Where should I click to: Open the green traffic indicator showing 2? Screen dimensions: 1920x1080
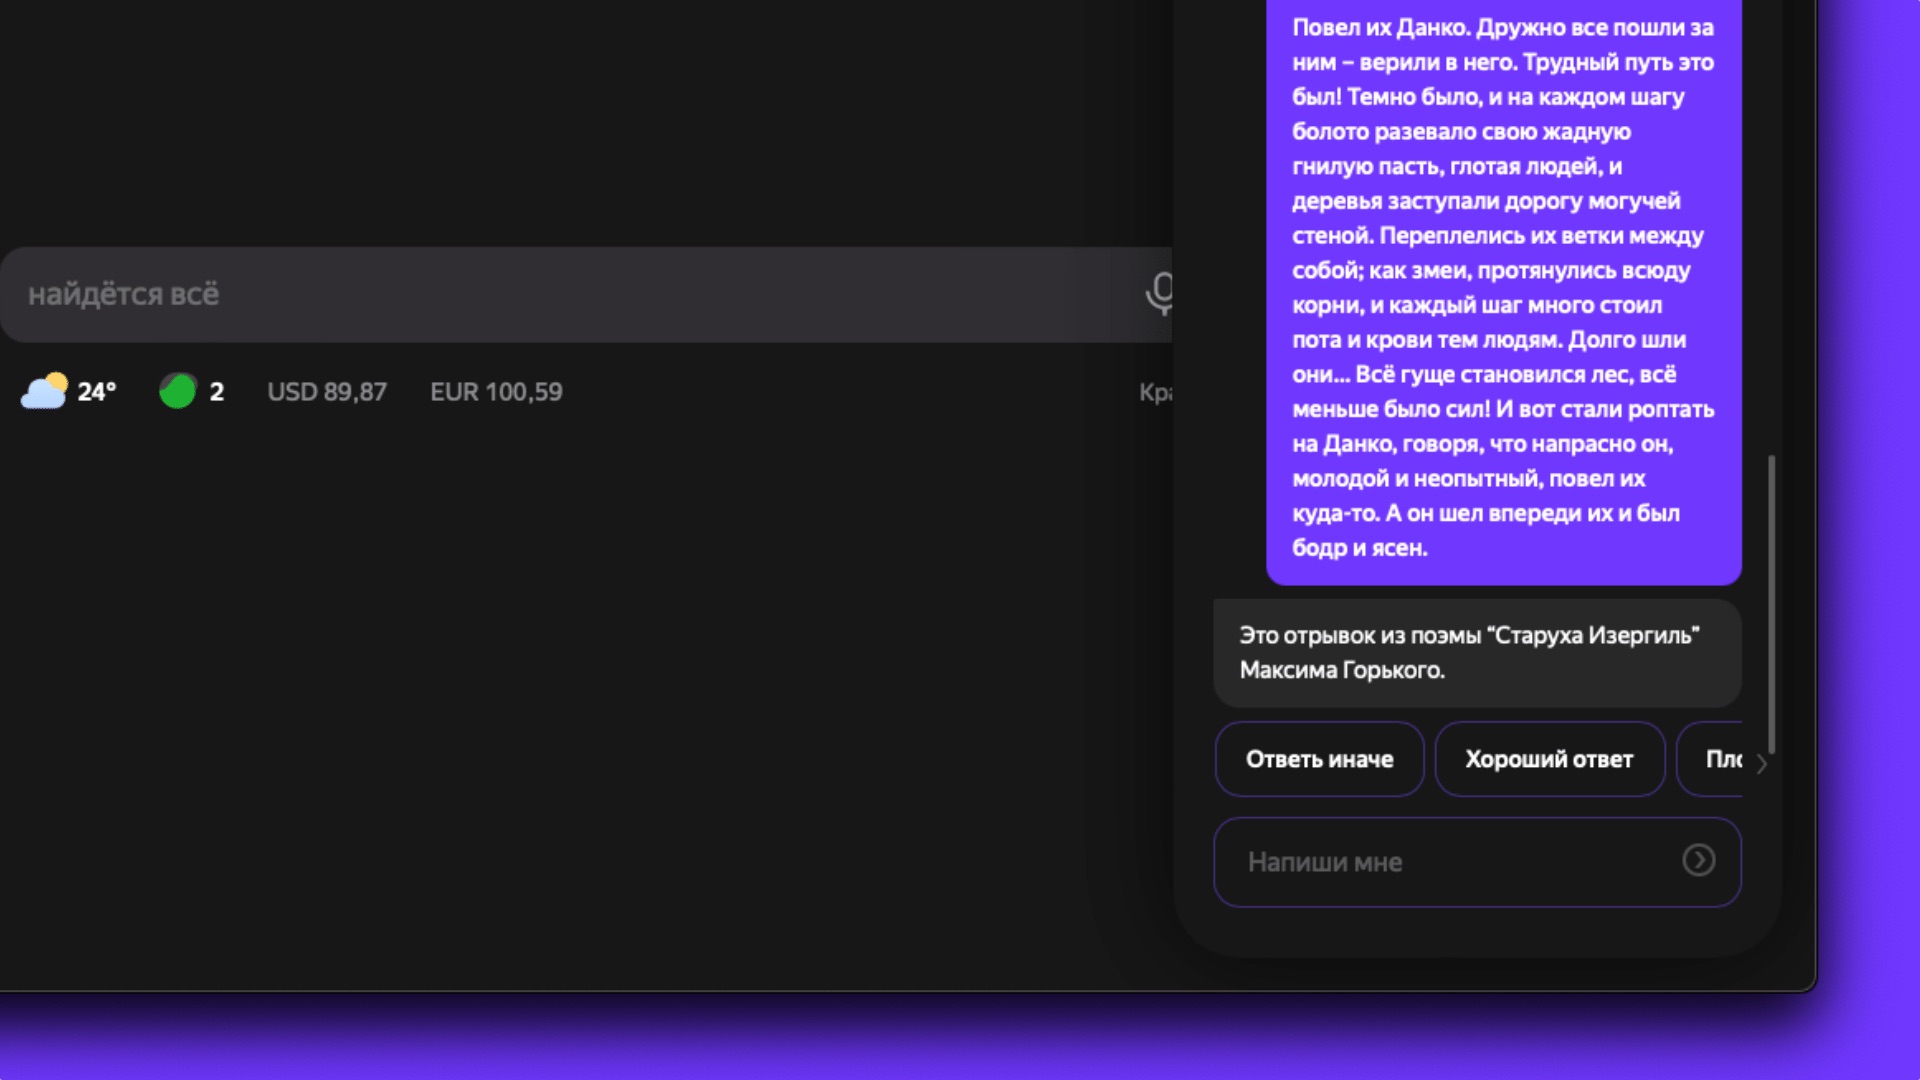coord(192,391)
